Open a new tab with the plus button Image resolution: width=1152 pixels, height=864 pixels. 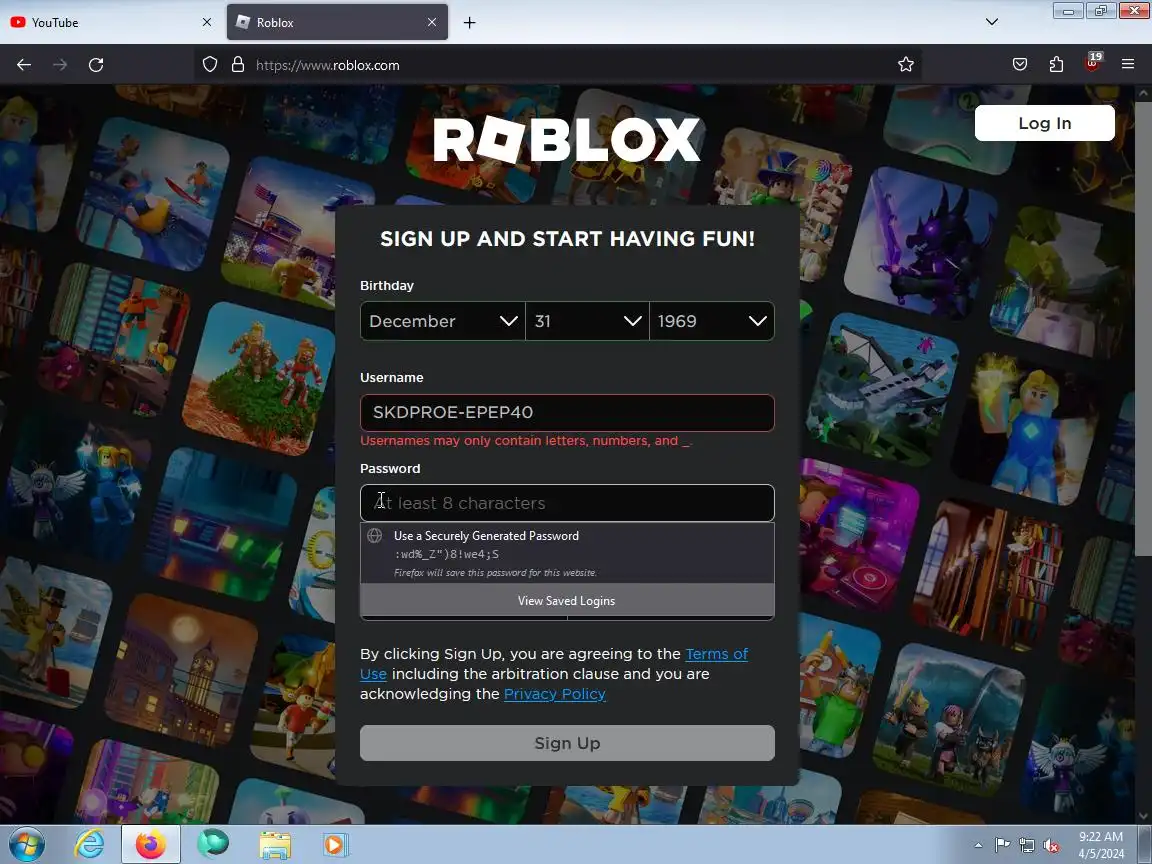coord(469,23)
